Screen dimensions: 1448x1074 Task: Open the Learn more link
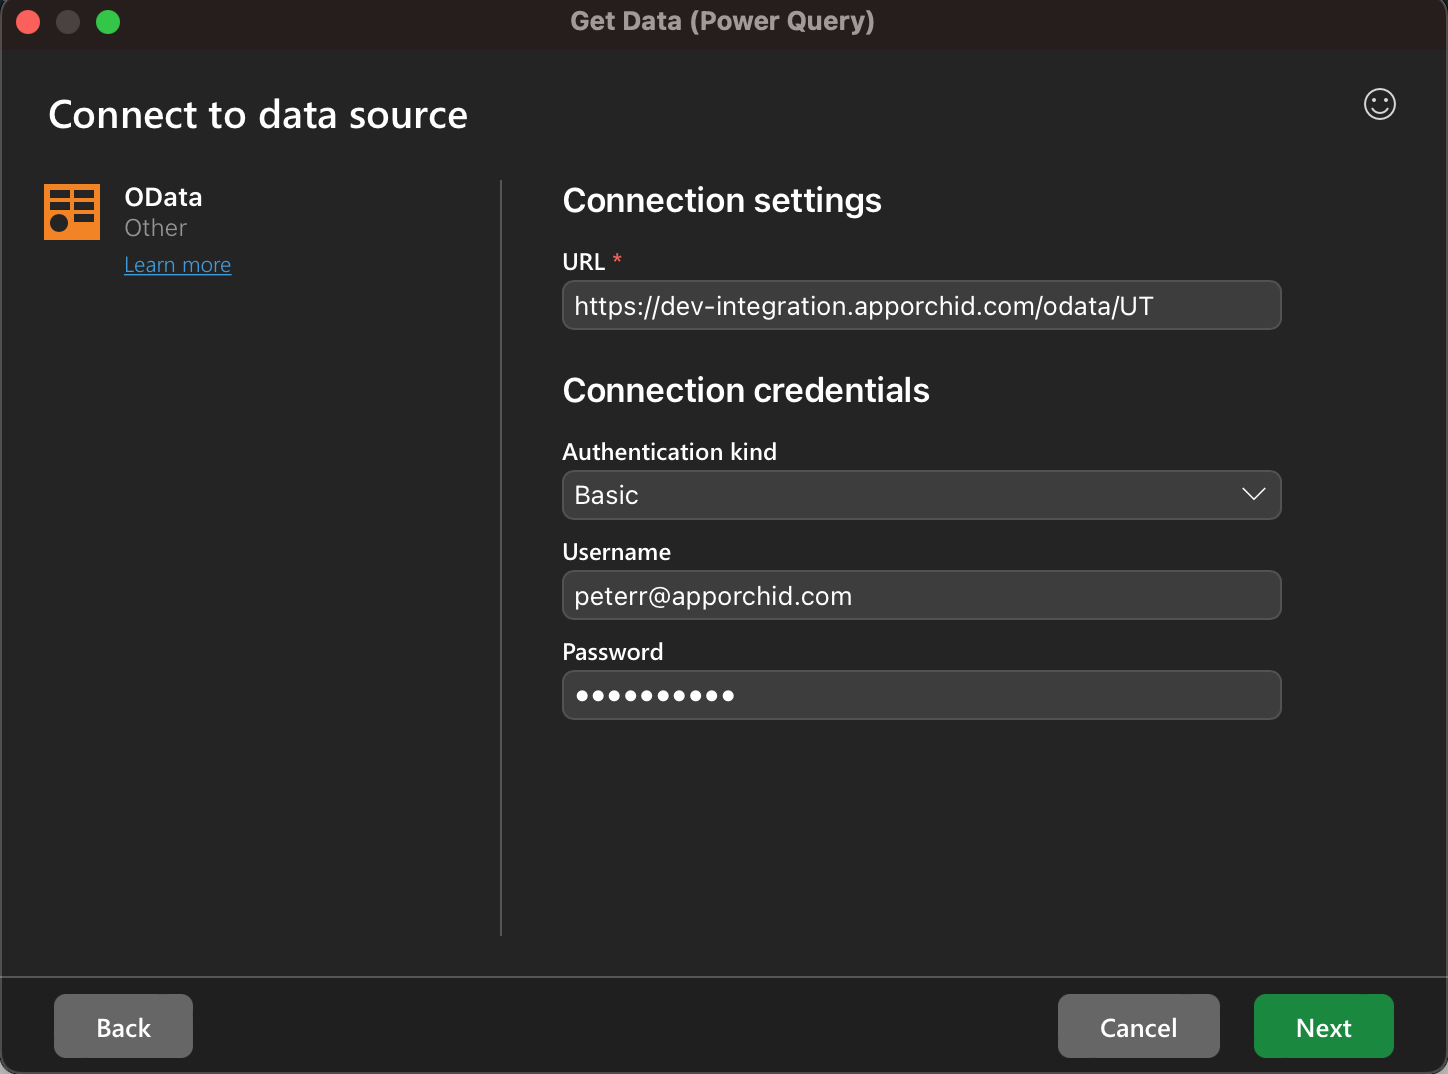(178, 265)
